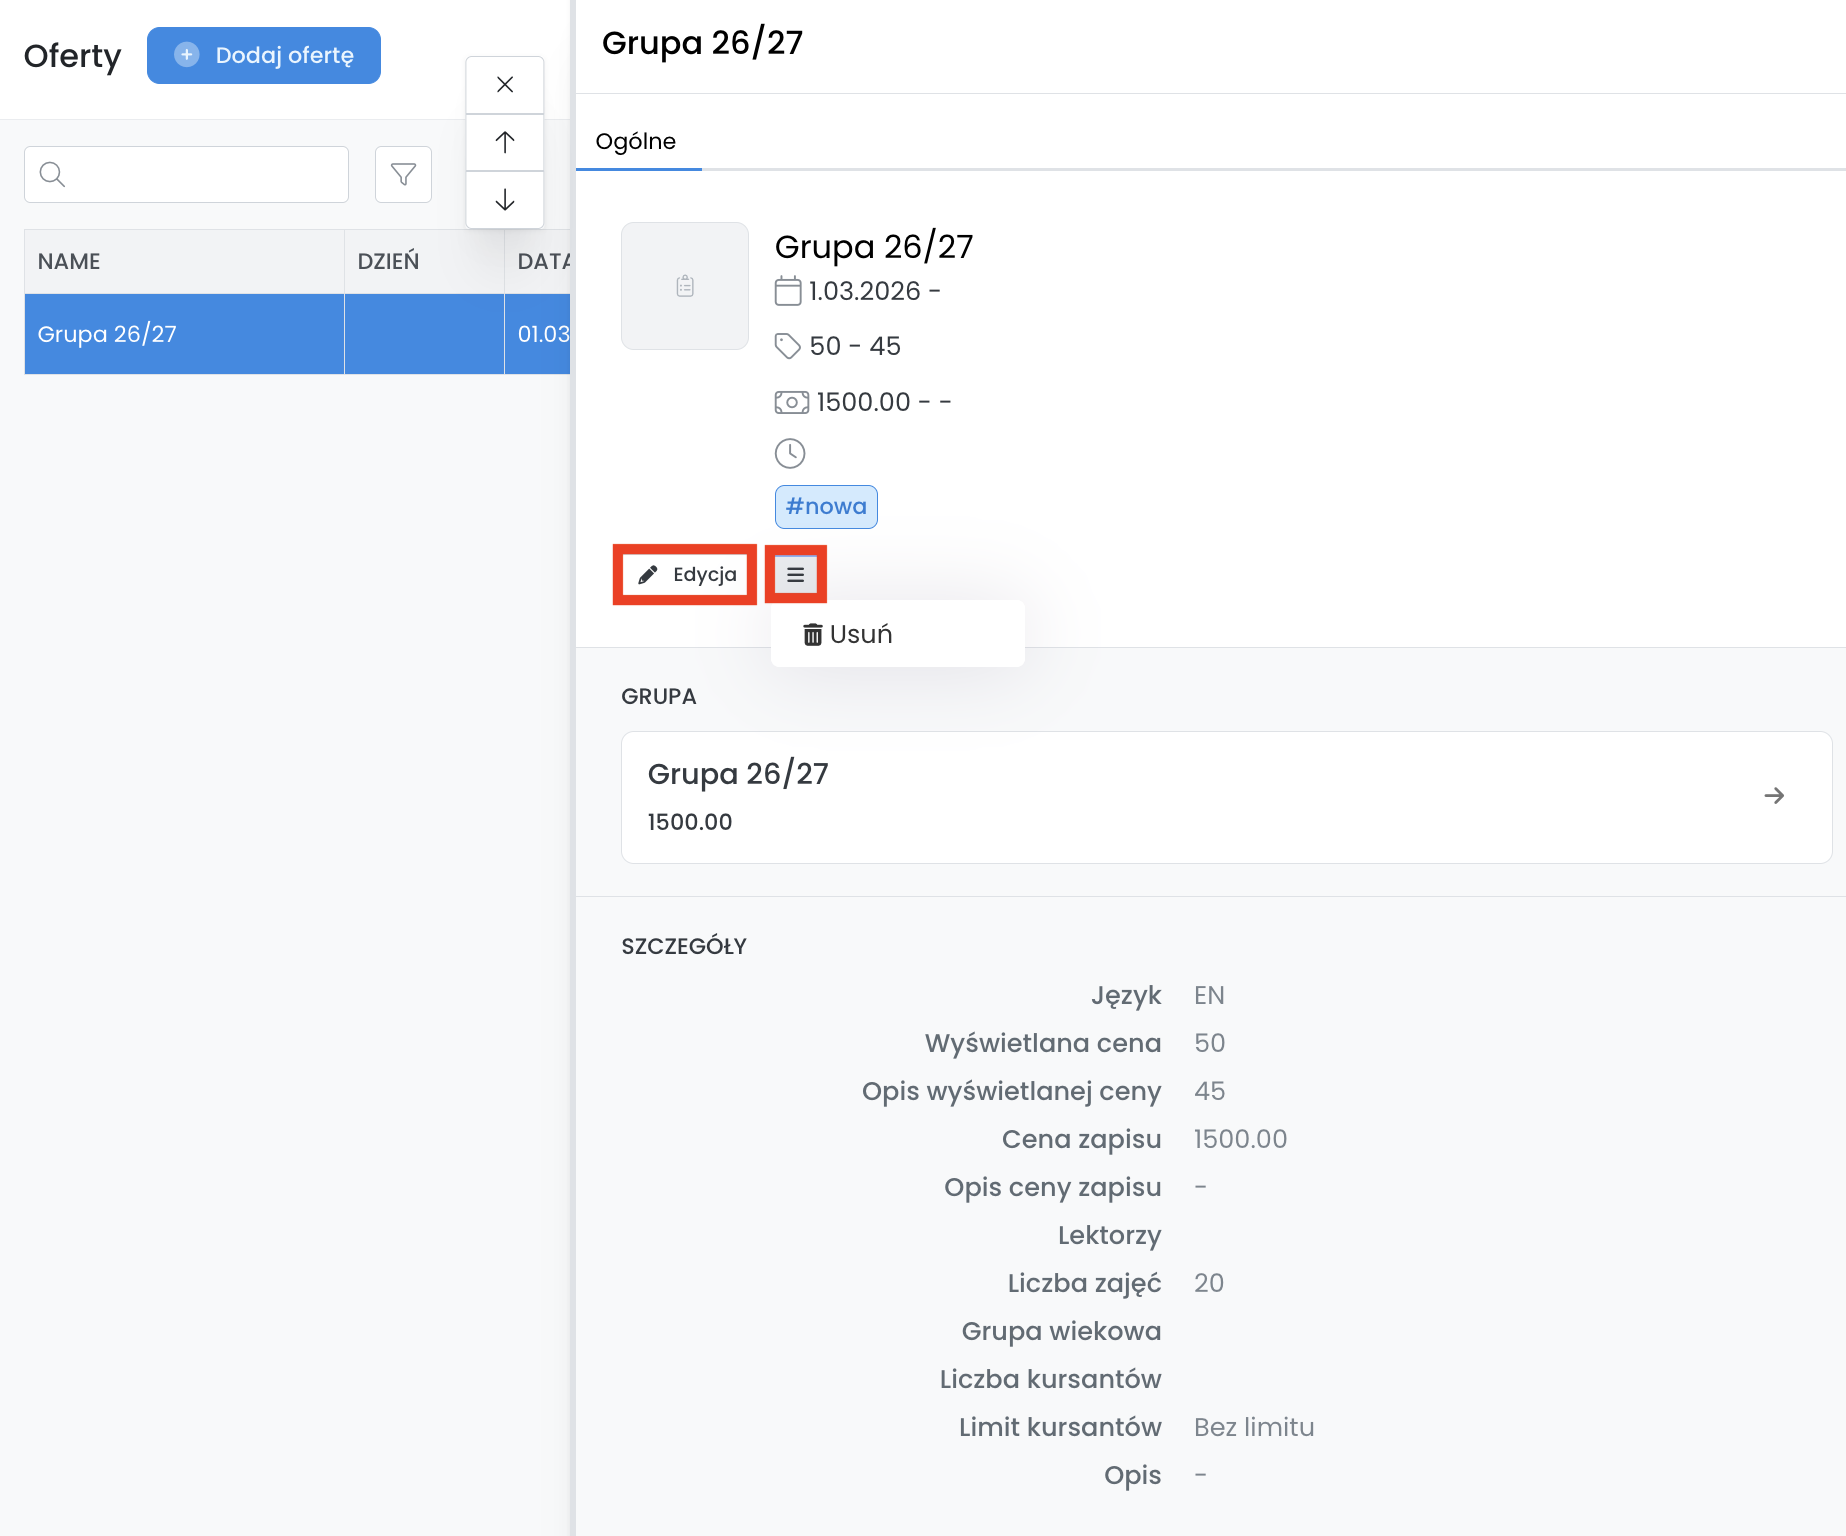Click the calendar icon beside 1.03.2026
The image size is (1846, 1536).
coord(788,291)
